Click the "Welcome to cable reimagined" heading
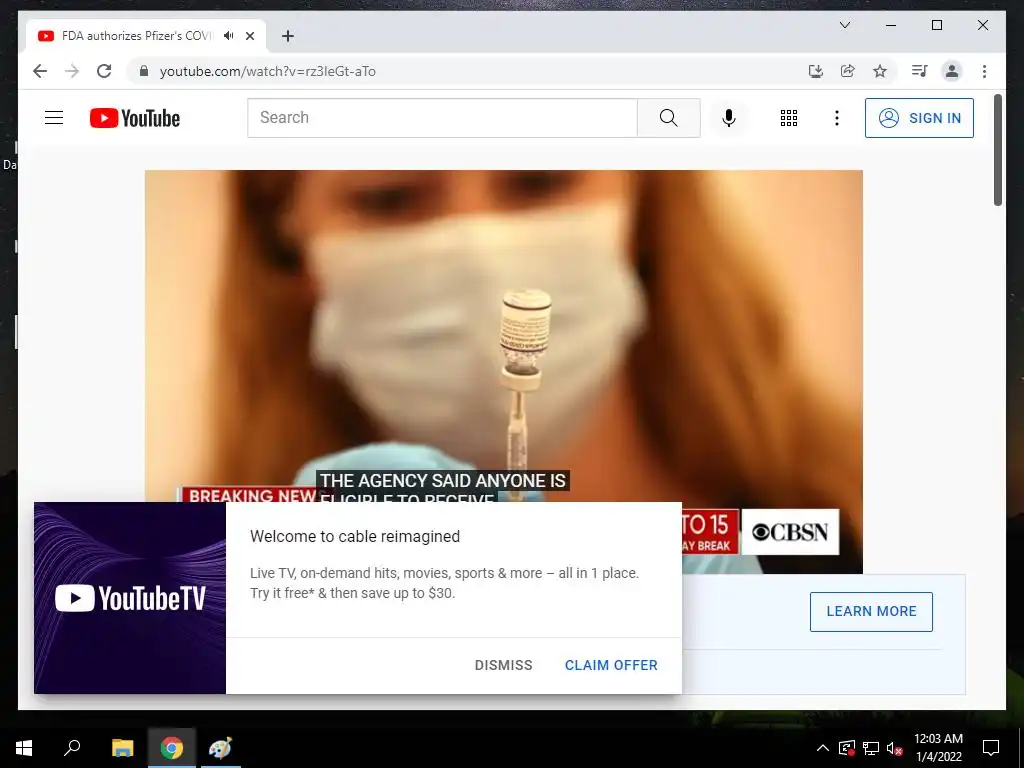This screenshot has height=768, width=1024. point(355,536)
